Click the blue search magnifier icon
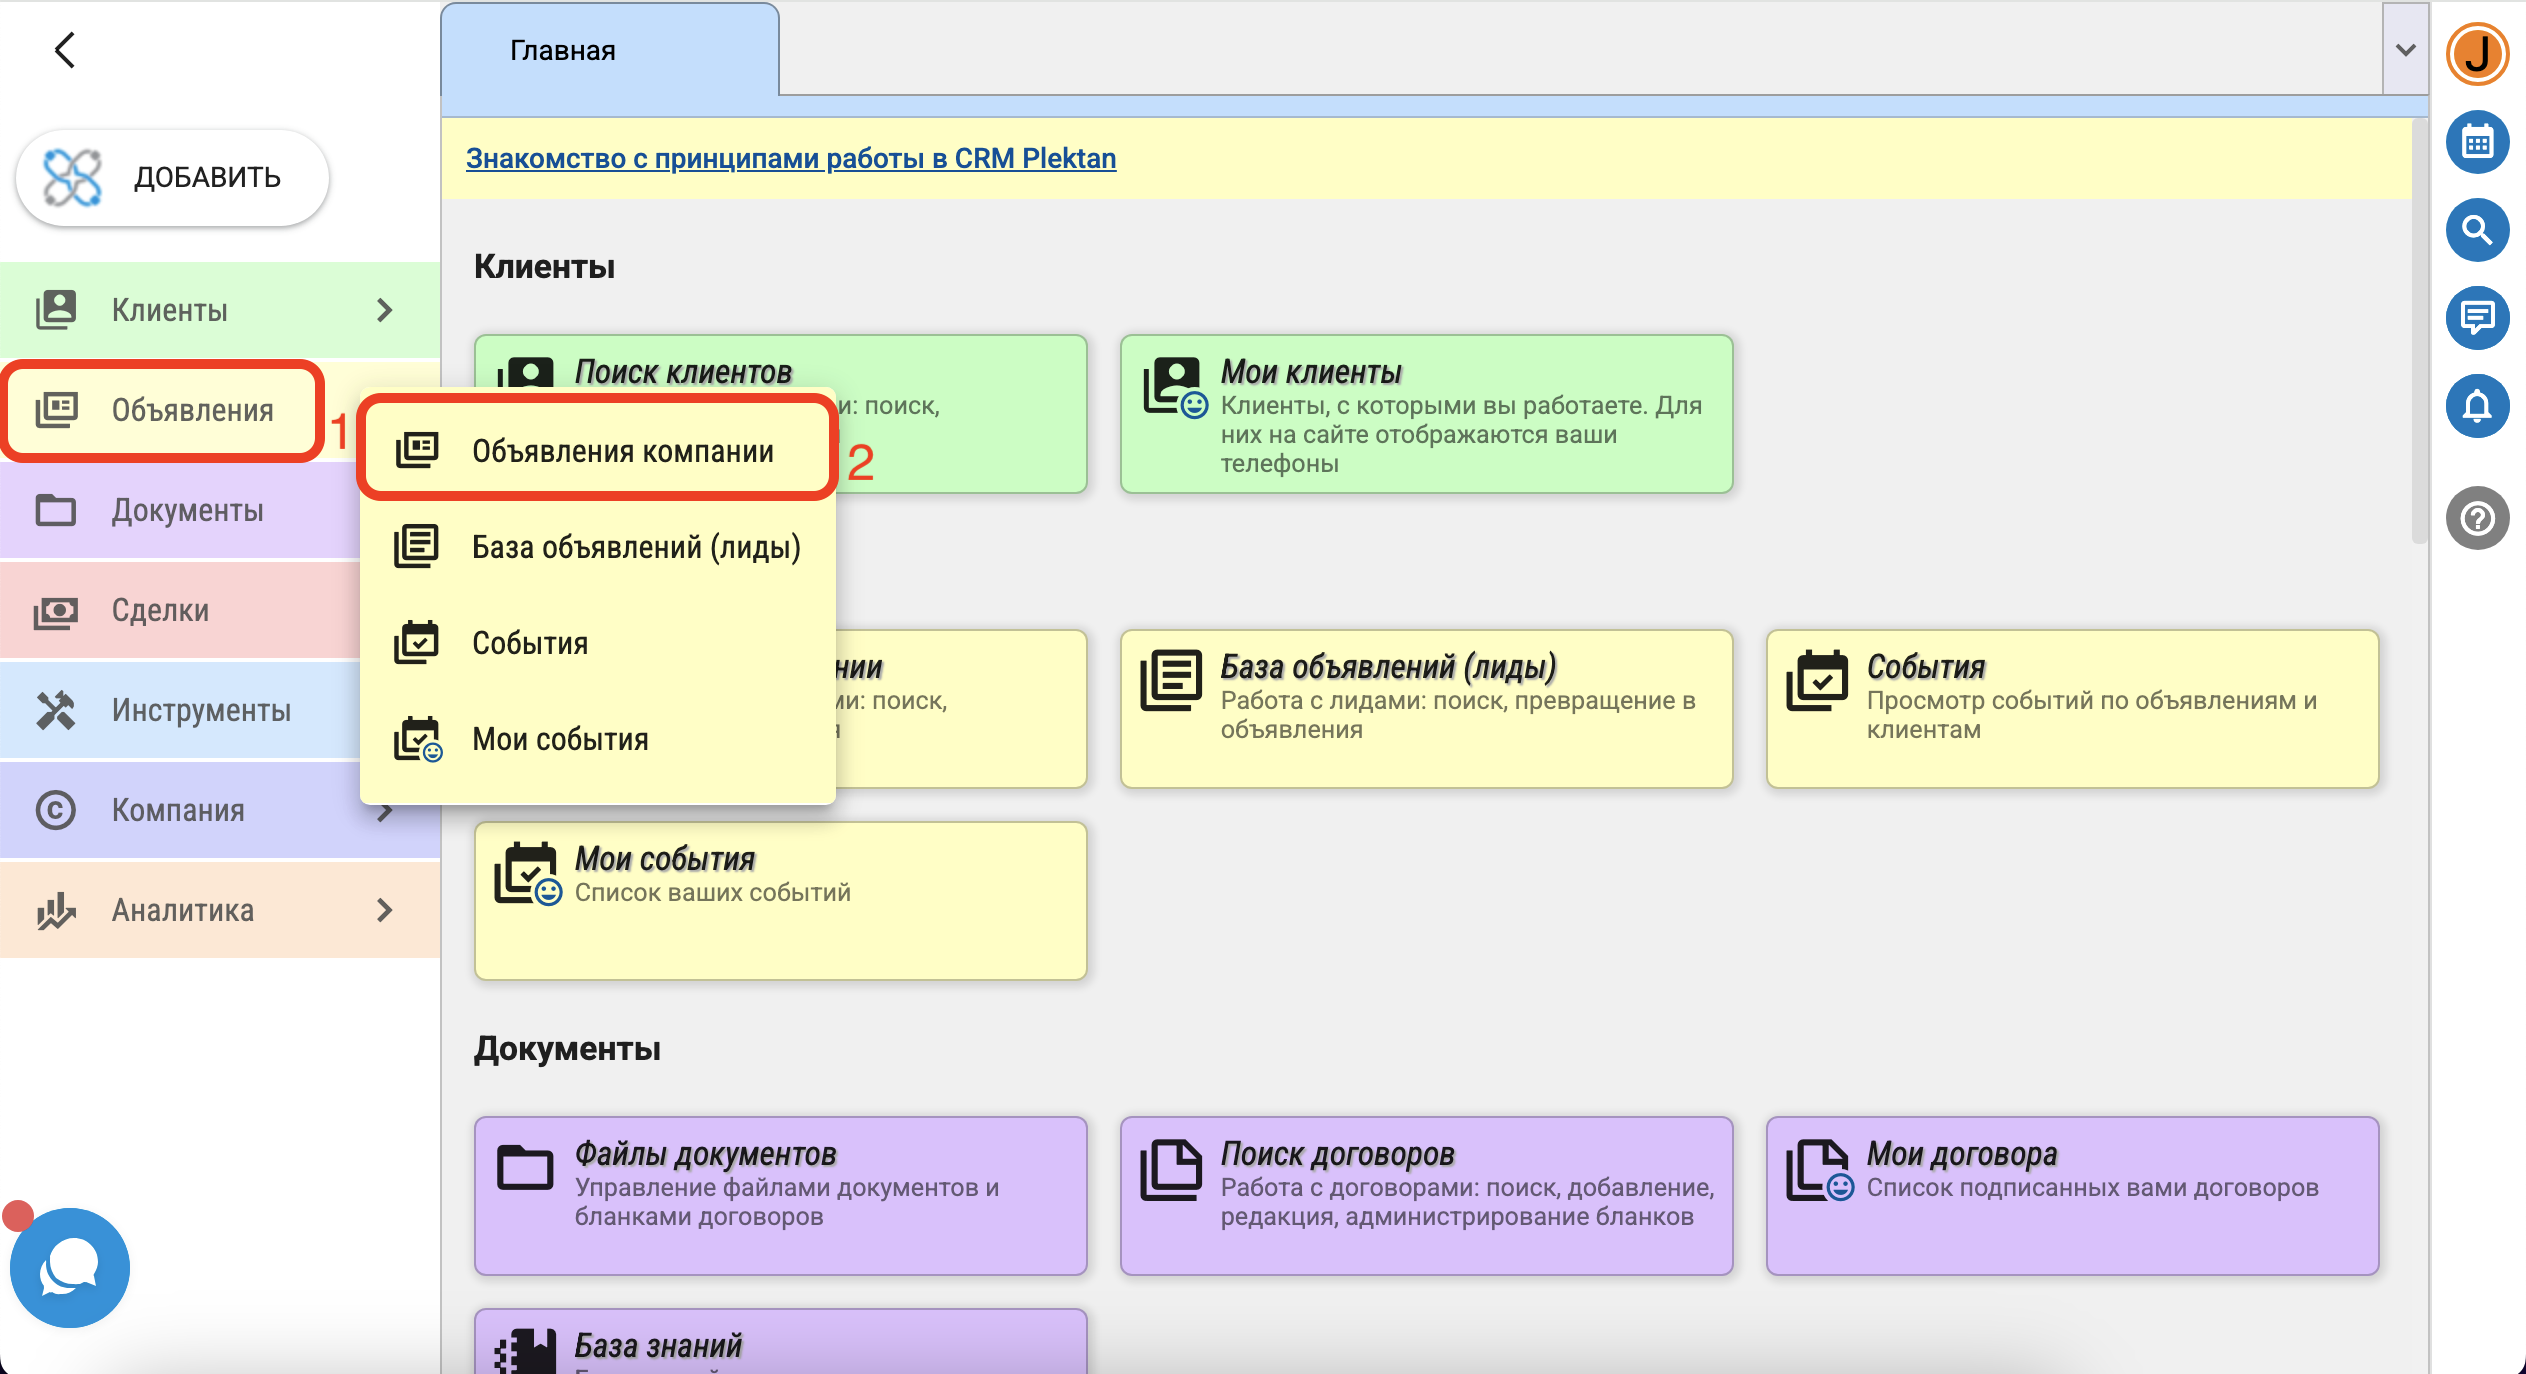2526x1374 pixels. 2476,231
